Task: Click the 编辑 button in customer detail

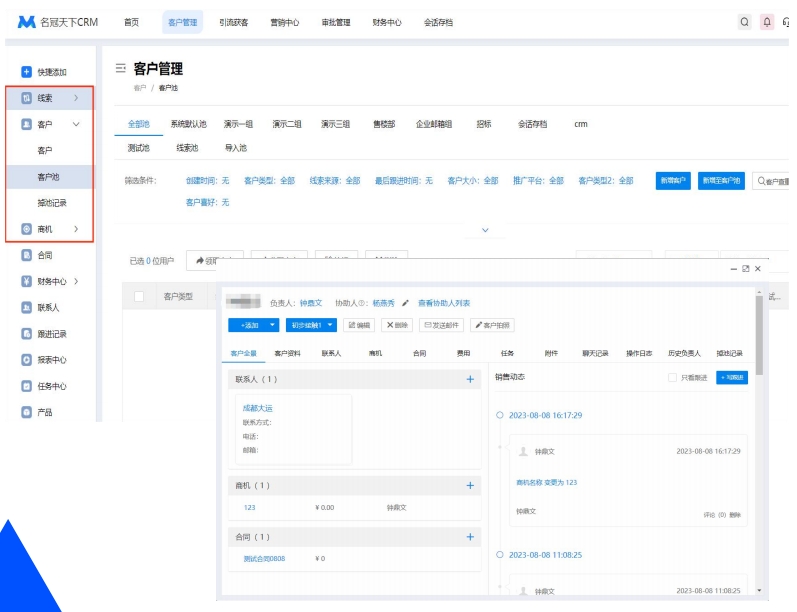Action: (x=359, y=325)
